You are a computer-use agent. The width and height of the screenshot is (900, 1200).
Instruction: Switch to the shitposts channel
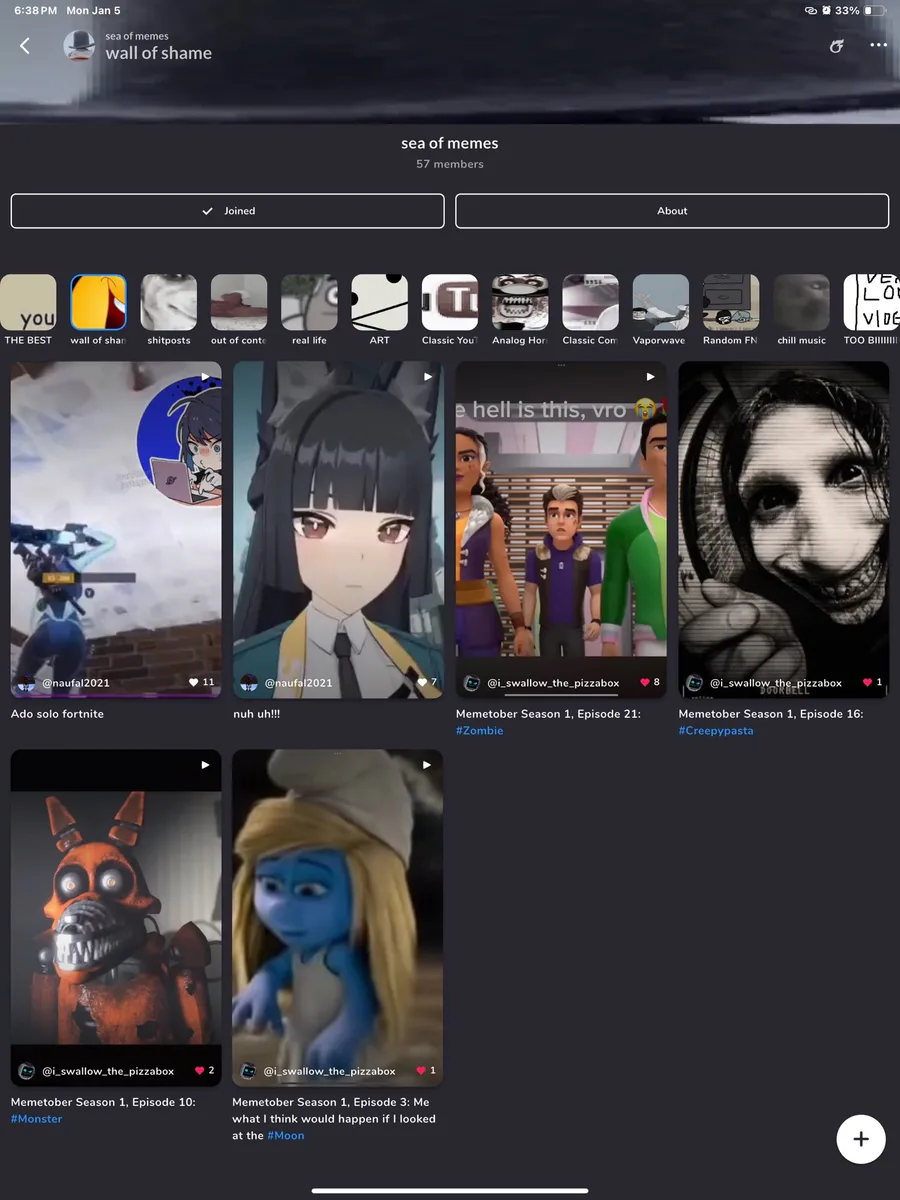(168, 311)
